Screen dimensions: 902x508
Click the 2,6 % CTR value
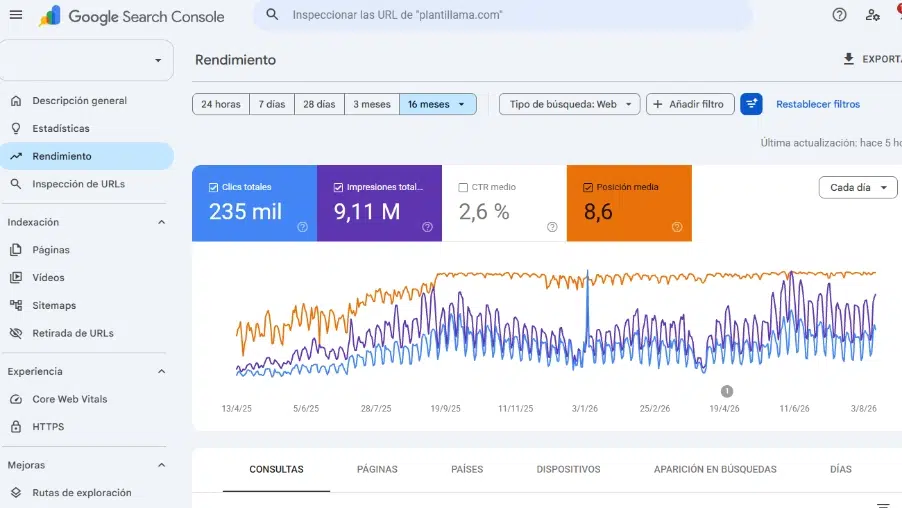pyautogui.click(x=484, y=212)
